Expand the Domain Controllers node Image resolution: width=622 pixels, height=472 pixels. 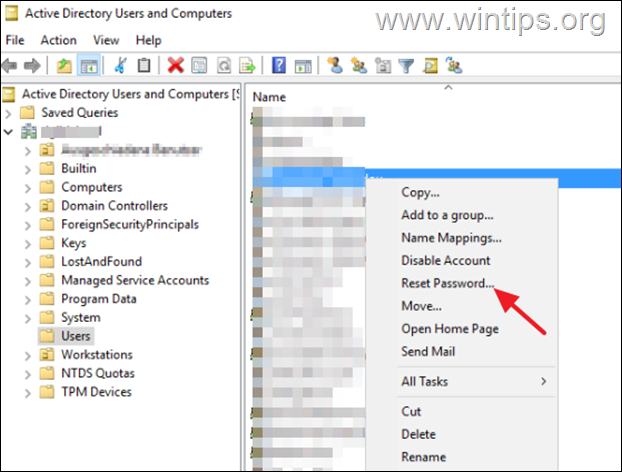[27, 206]
